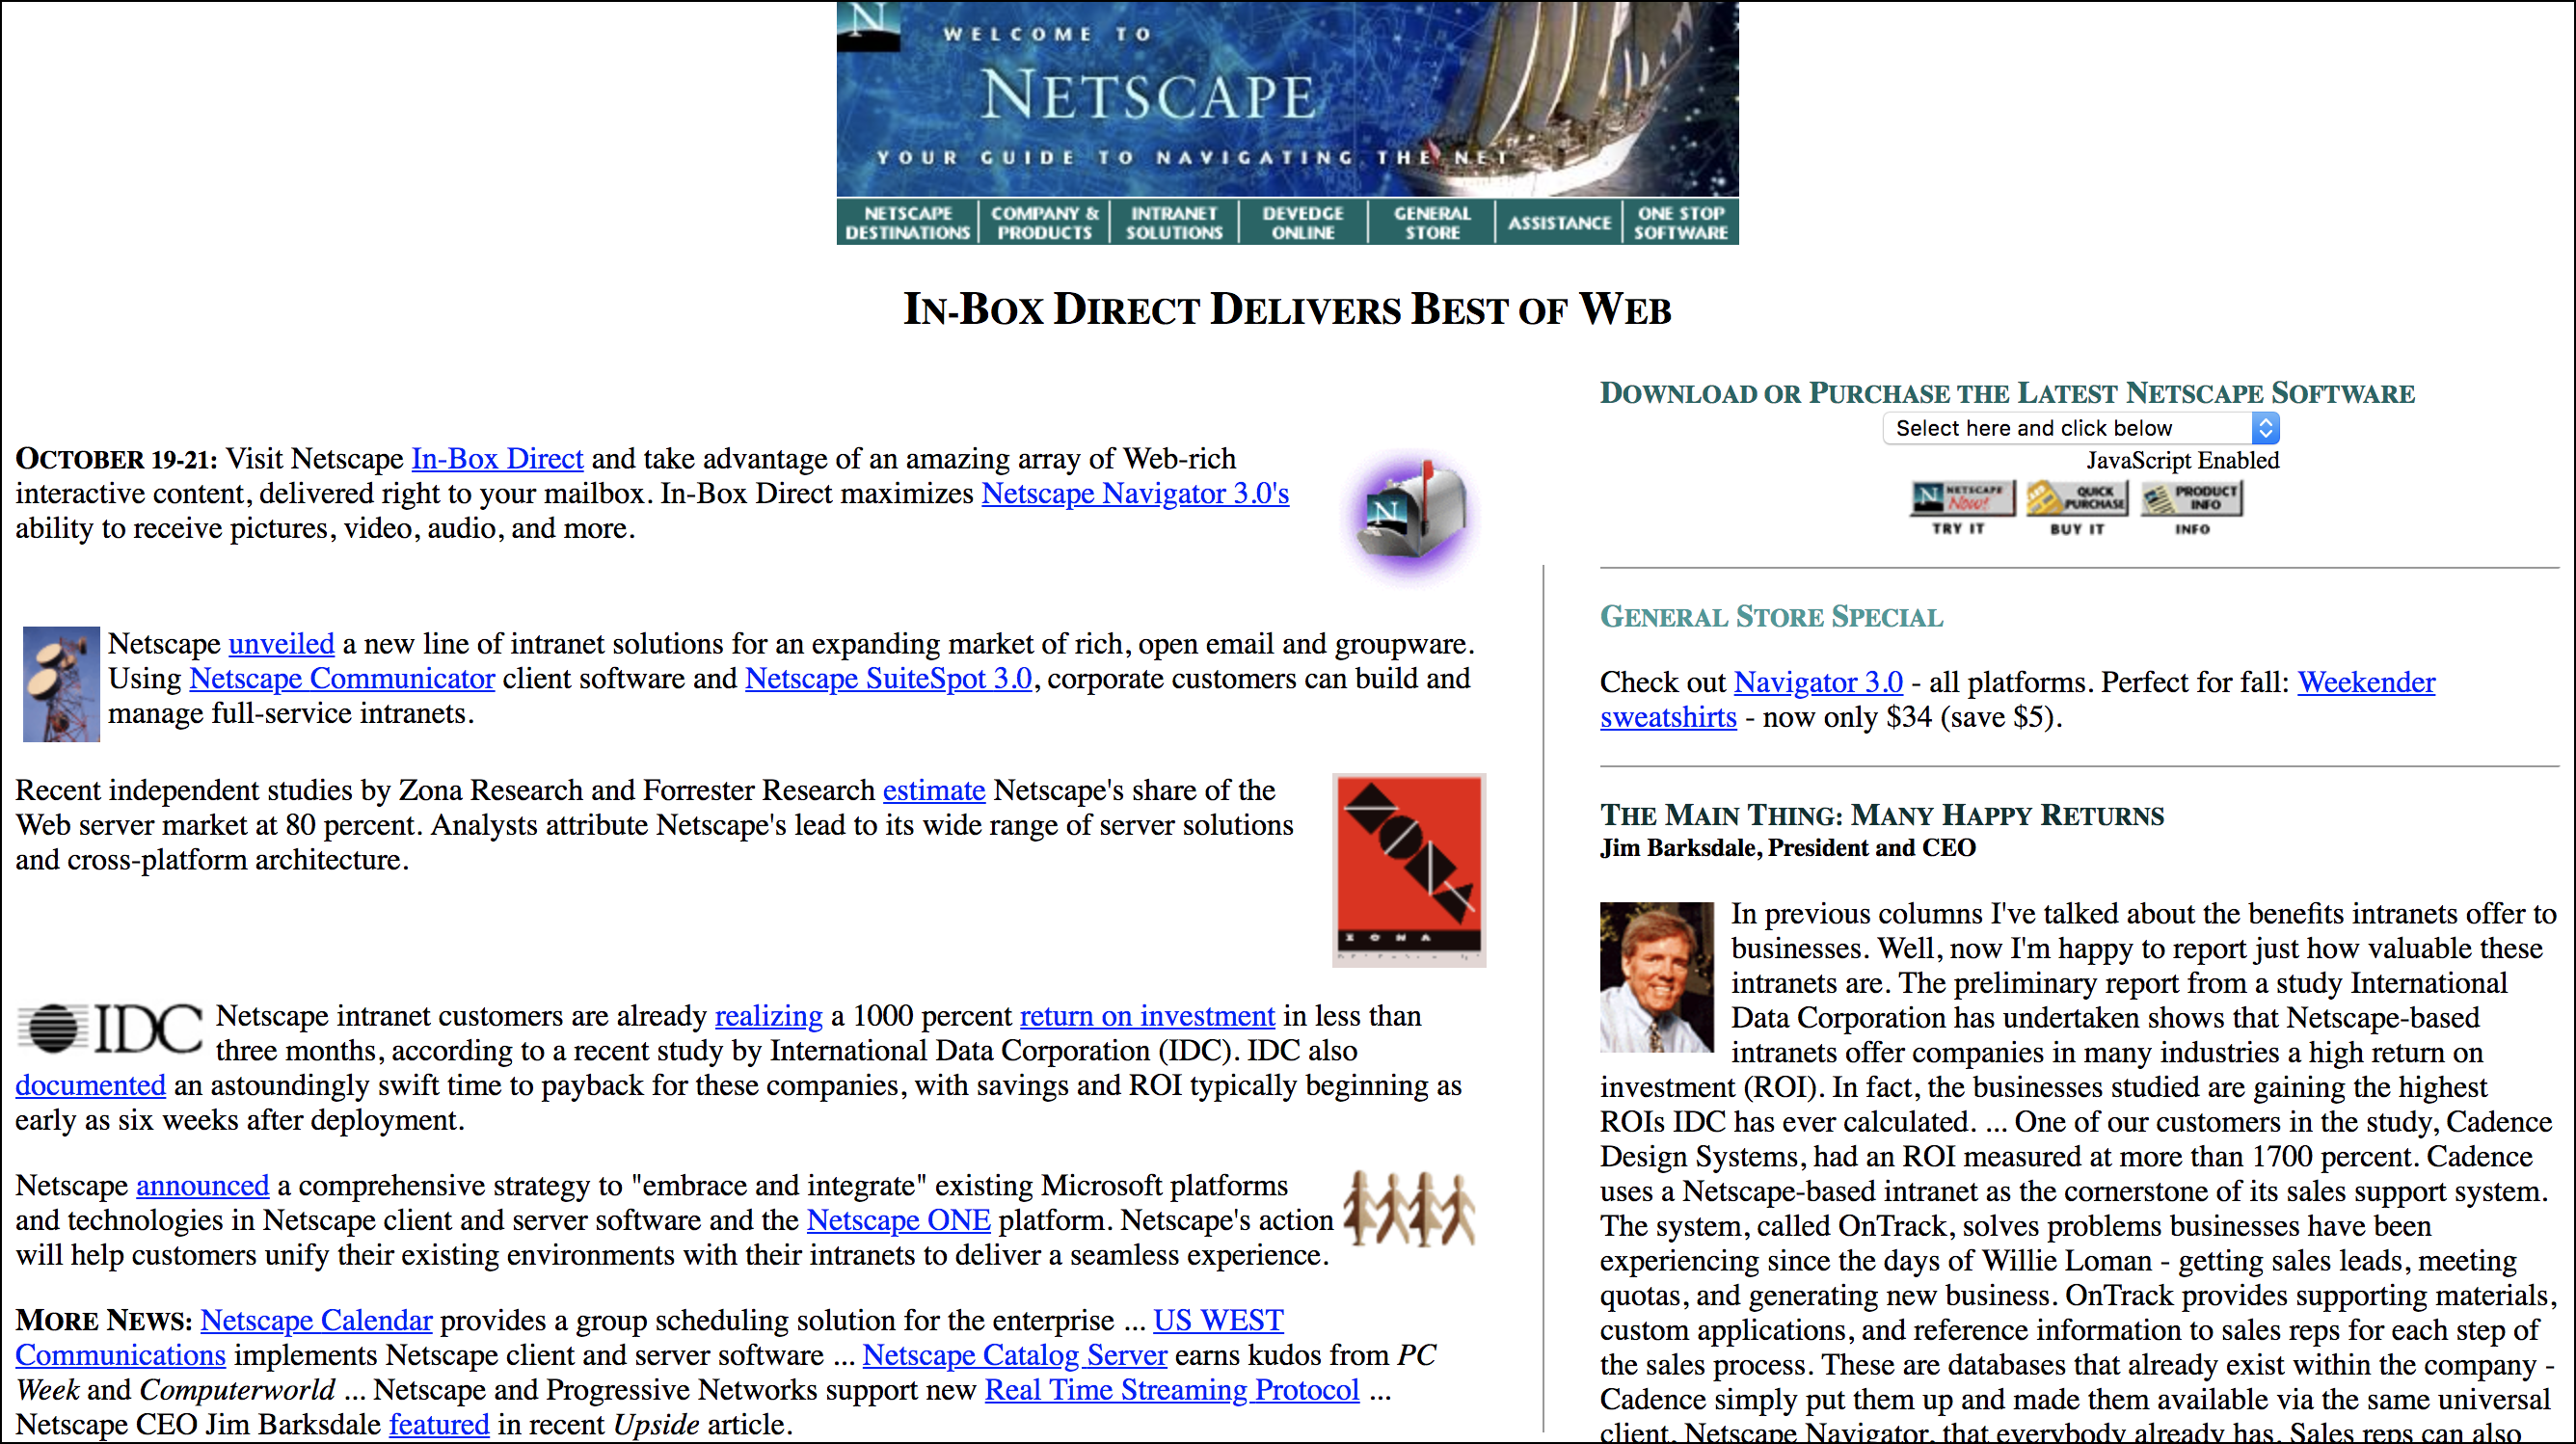2576x1444 pixels.
Task: Click the Netscape Now Try It button
Action: 1961,500
